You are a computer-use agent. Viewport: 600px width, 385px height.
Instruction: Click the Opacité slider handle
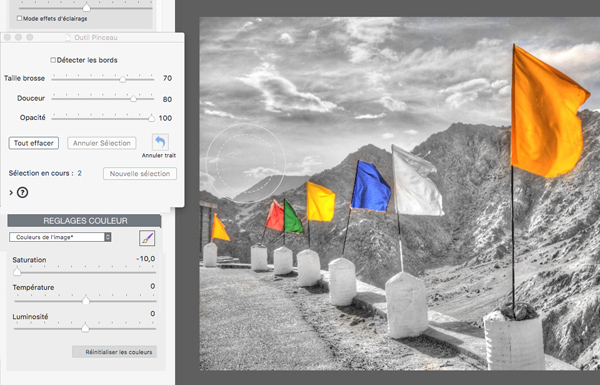[x=152, y=118]
